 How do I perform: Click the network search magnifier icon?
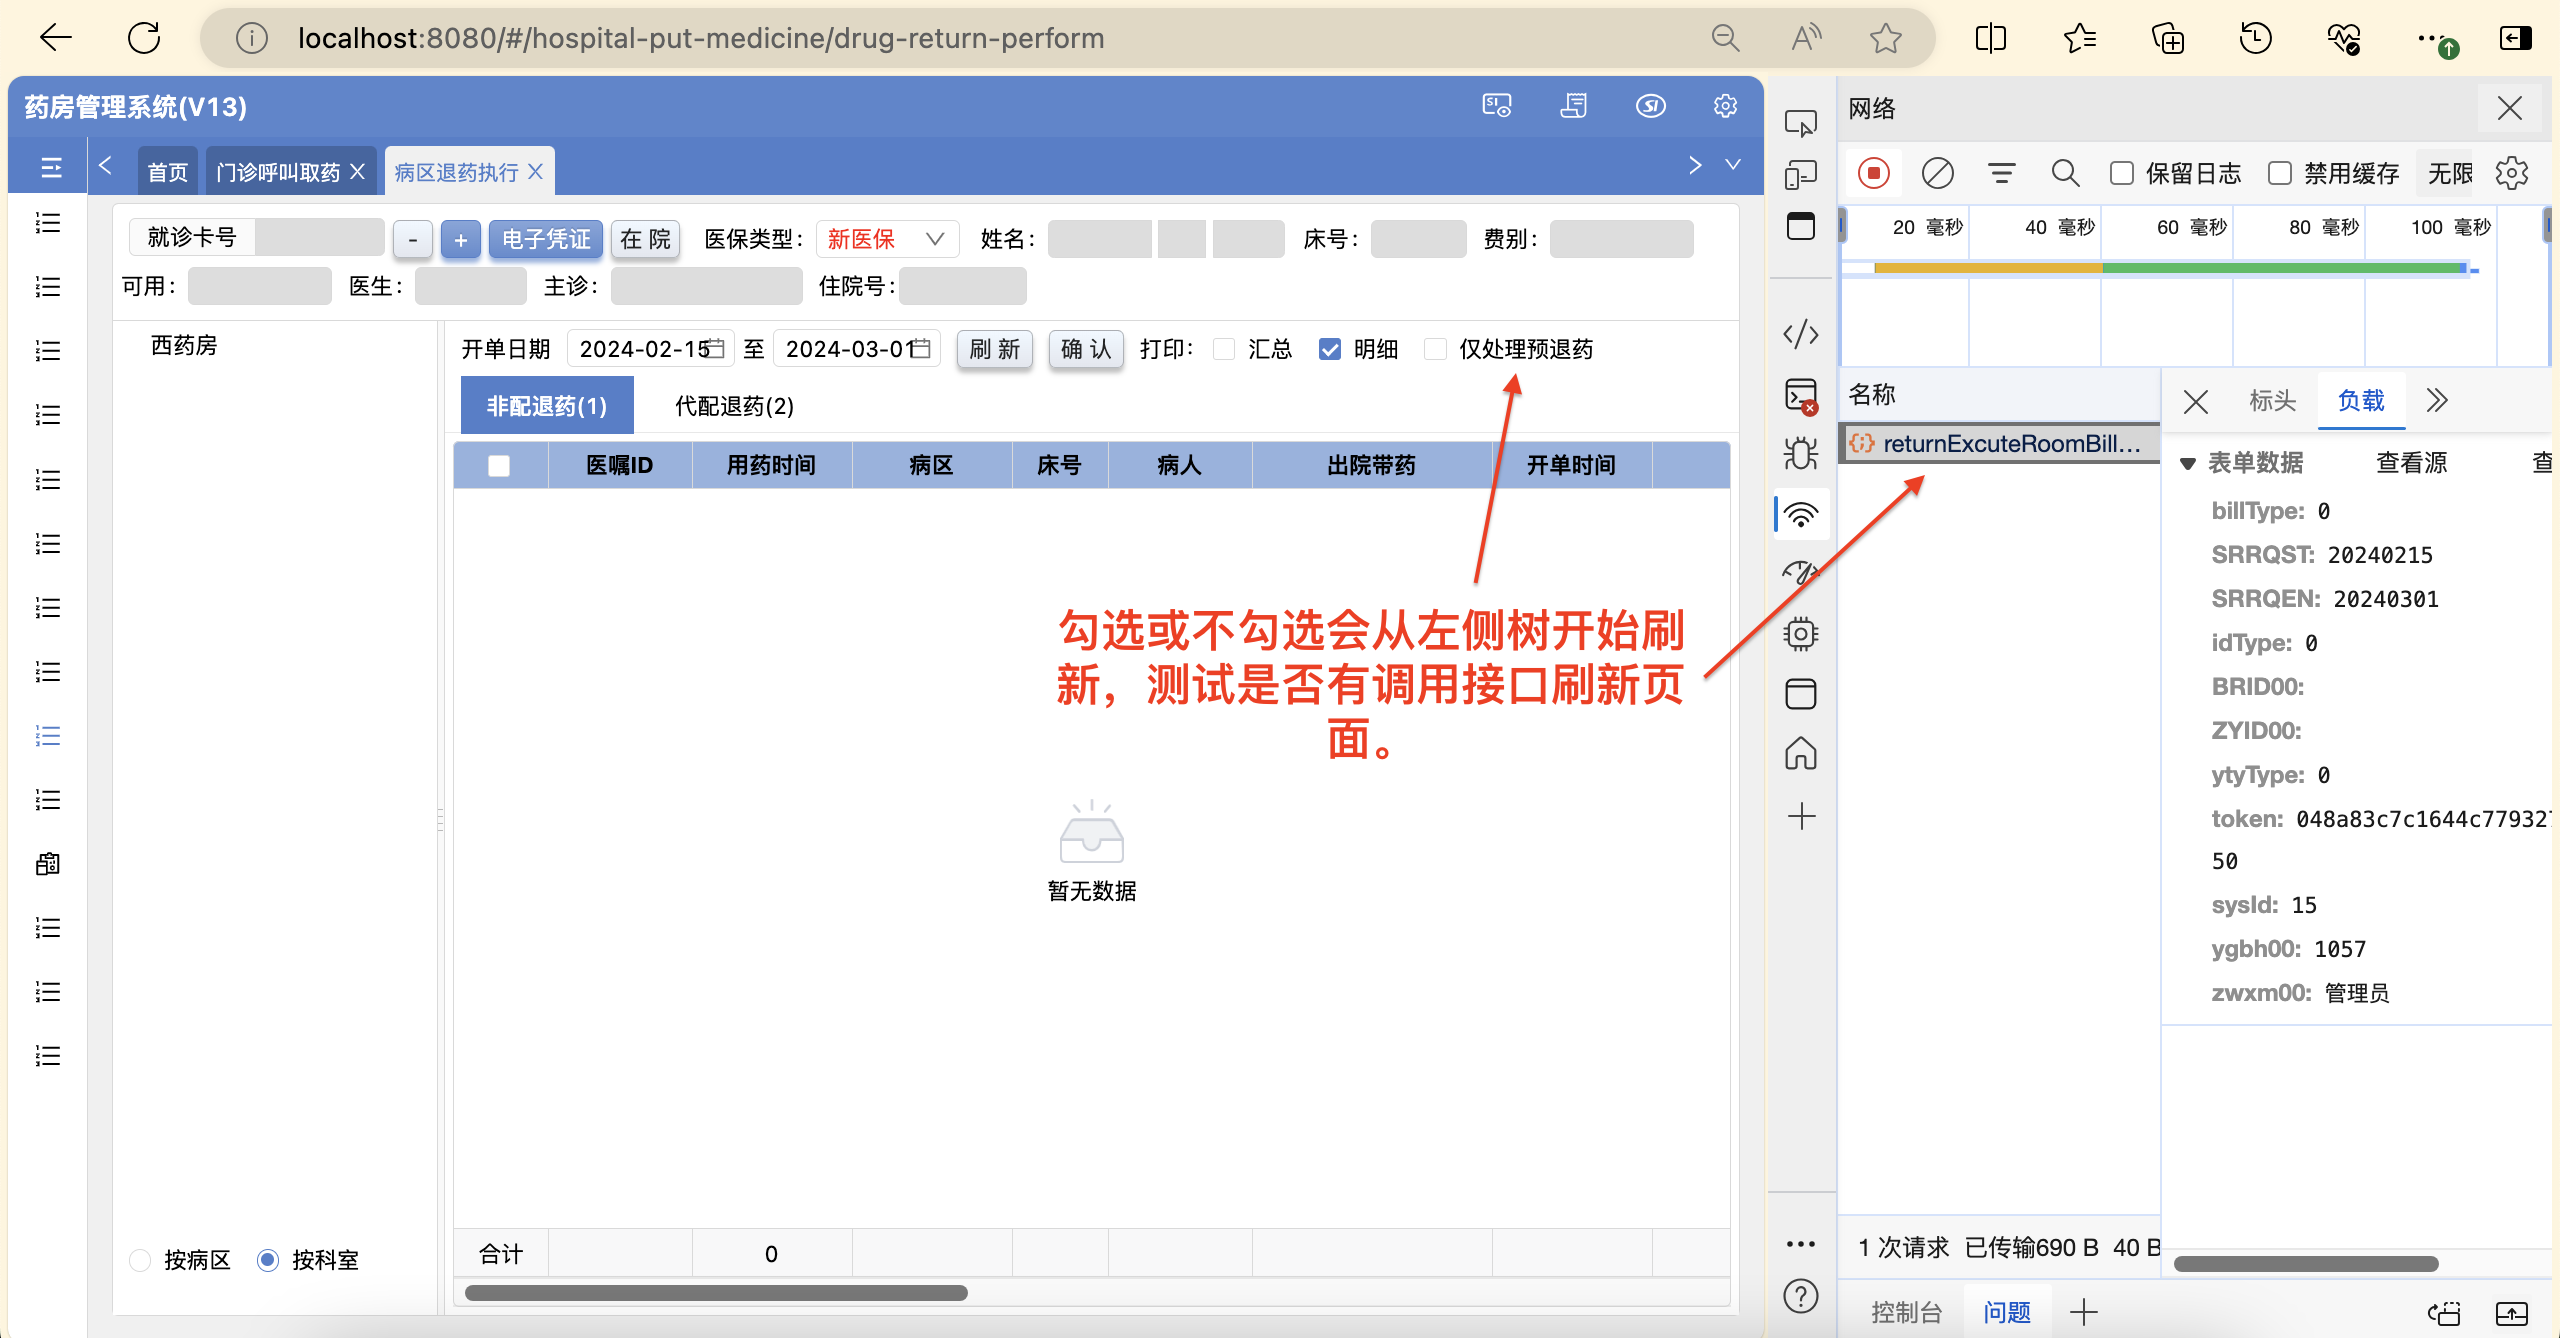(2065, 173)
